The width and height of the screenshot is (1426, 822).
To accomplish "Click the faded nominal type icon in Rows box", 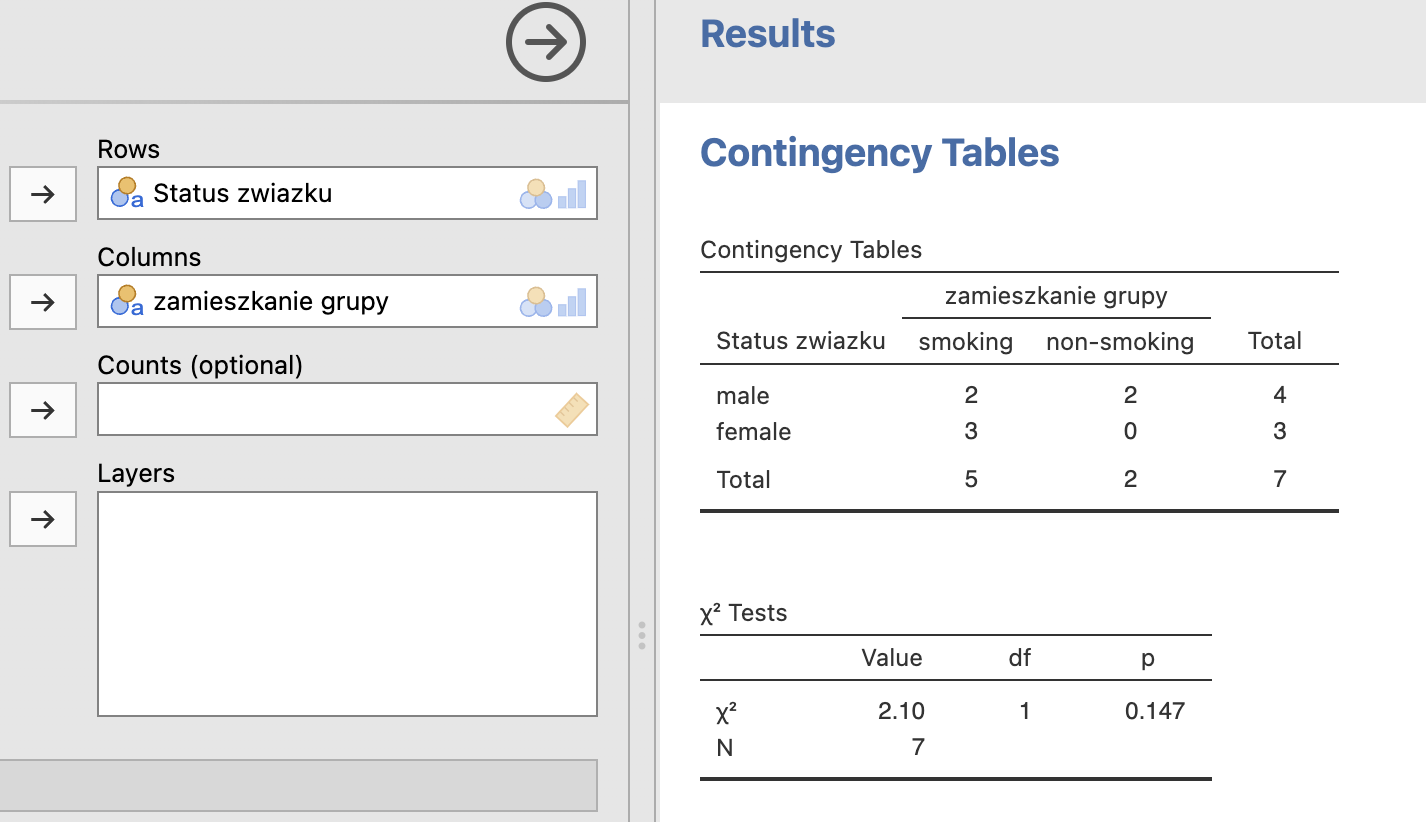I will pyautogui.click(x=536, y=194).
